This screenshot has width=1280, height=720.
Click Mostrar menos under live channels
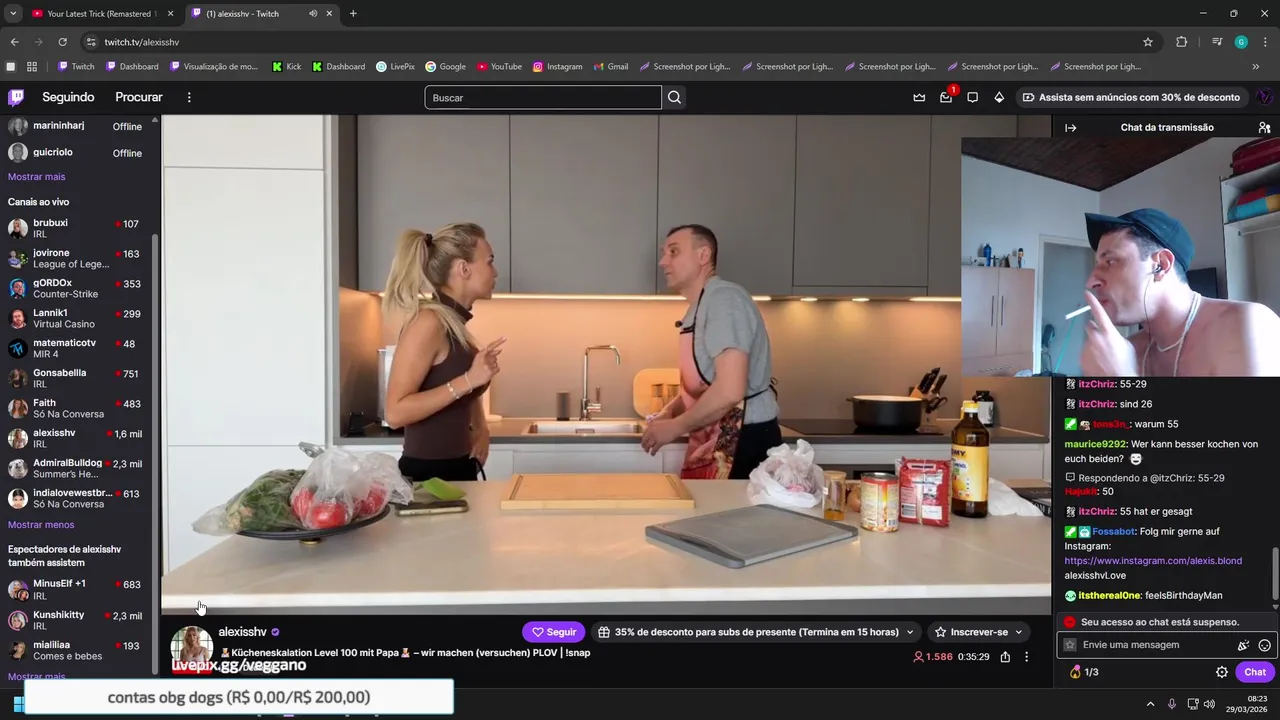41,525
